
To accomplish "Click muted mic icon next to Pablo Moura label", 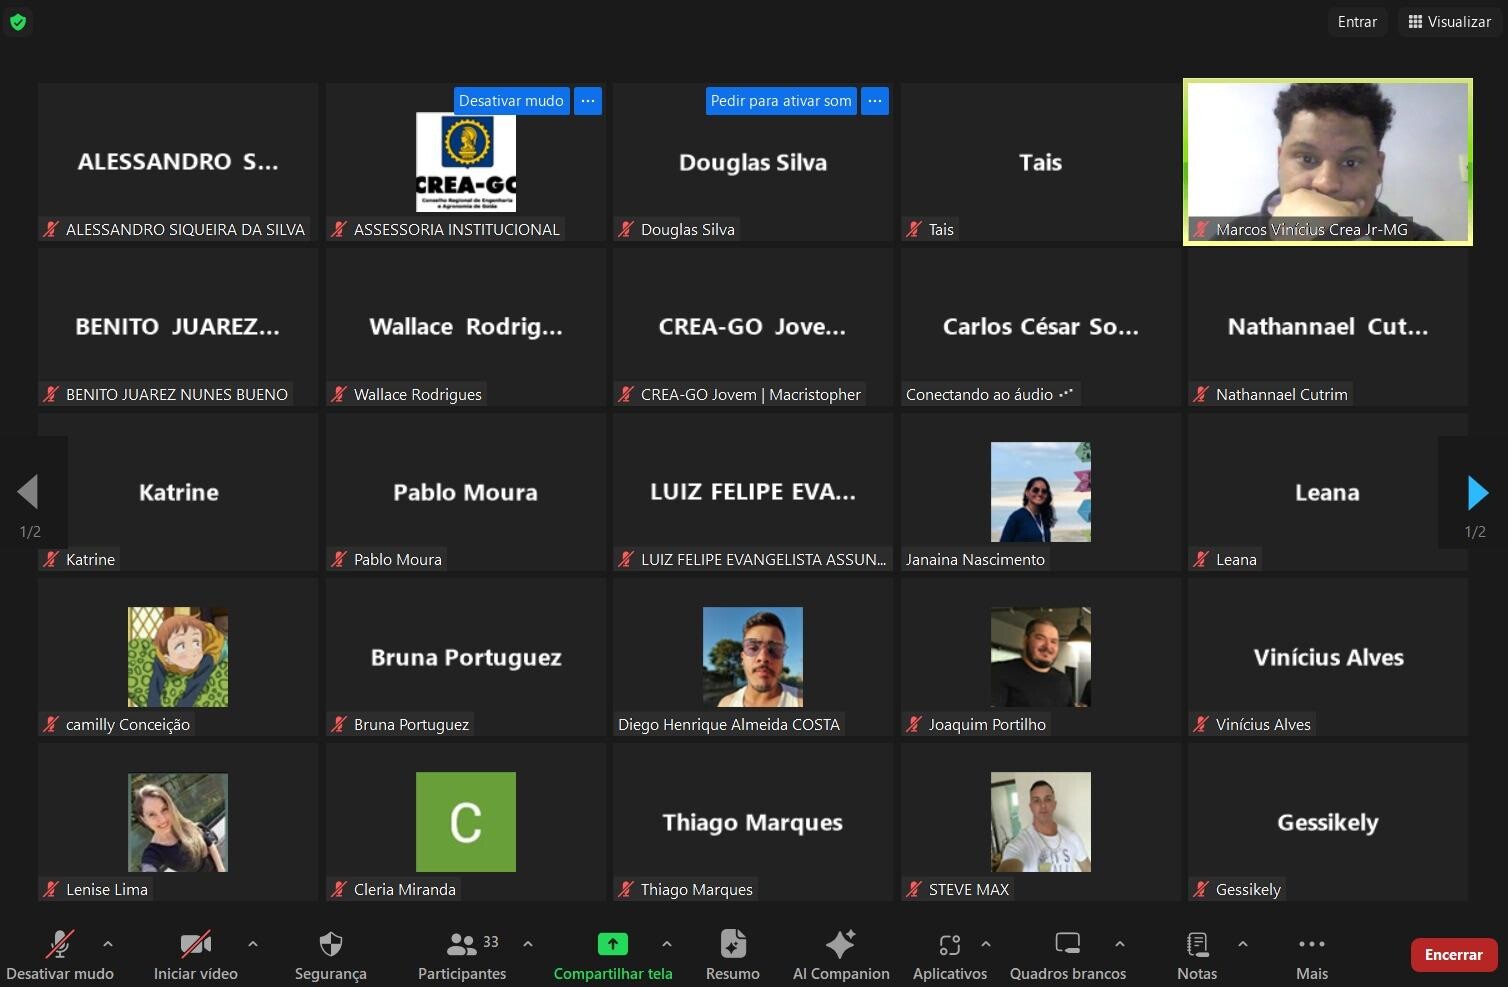I will coord(339,559).
